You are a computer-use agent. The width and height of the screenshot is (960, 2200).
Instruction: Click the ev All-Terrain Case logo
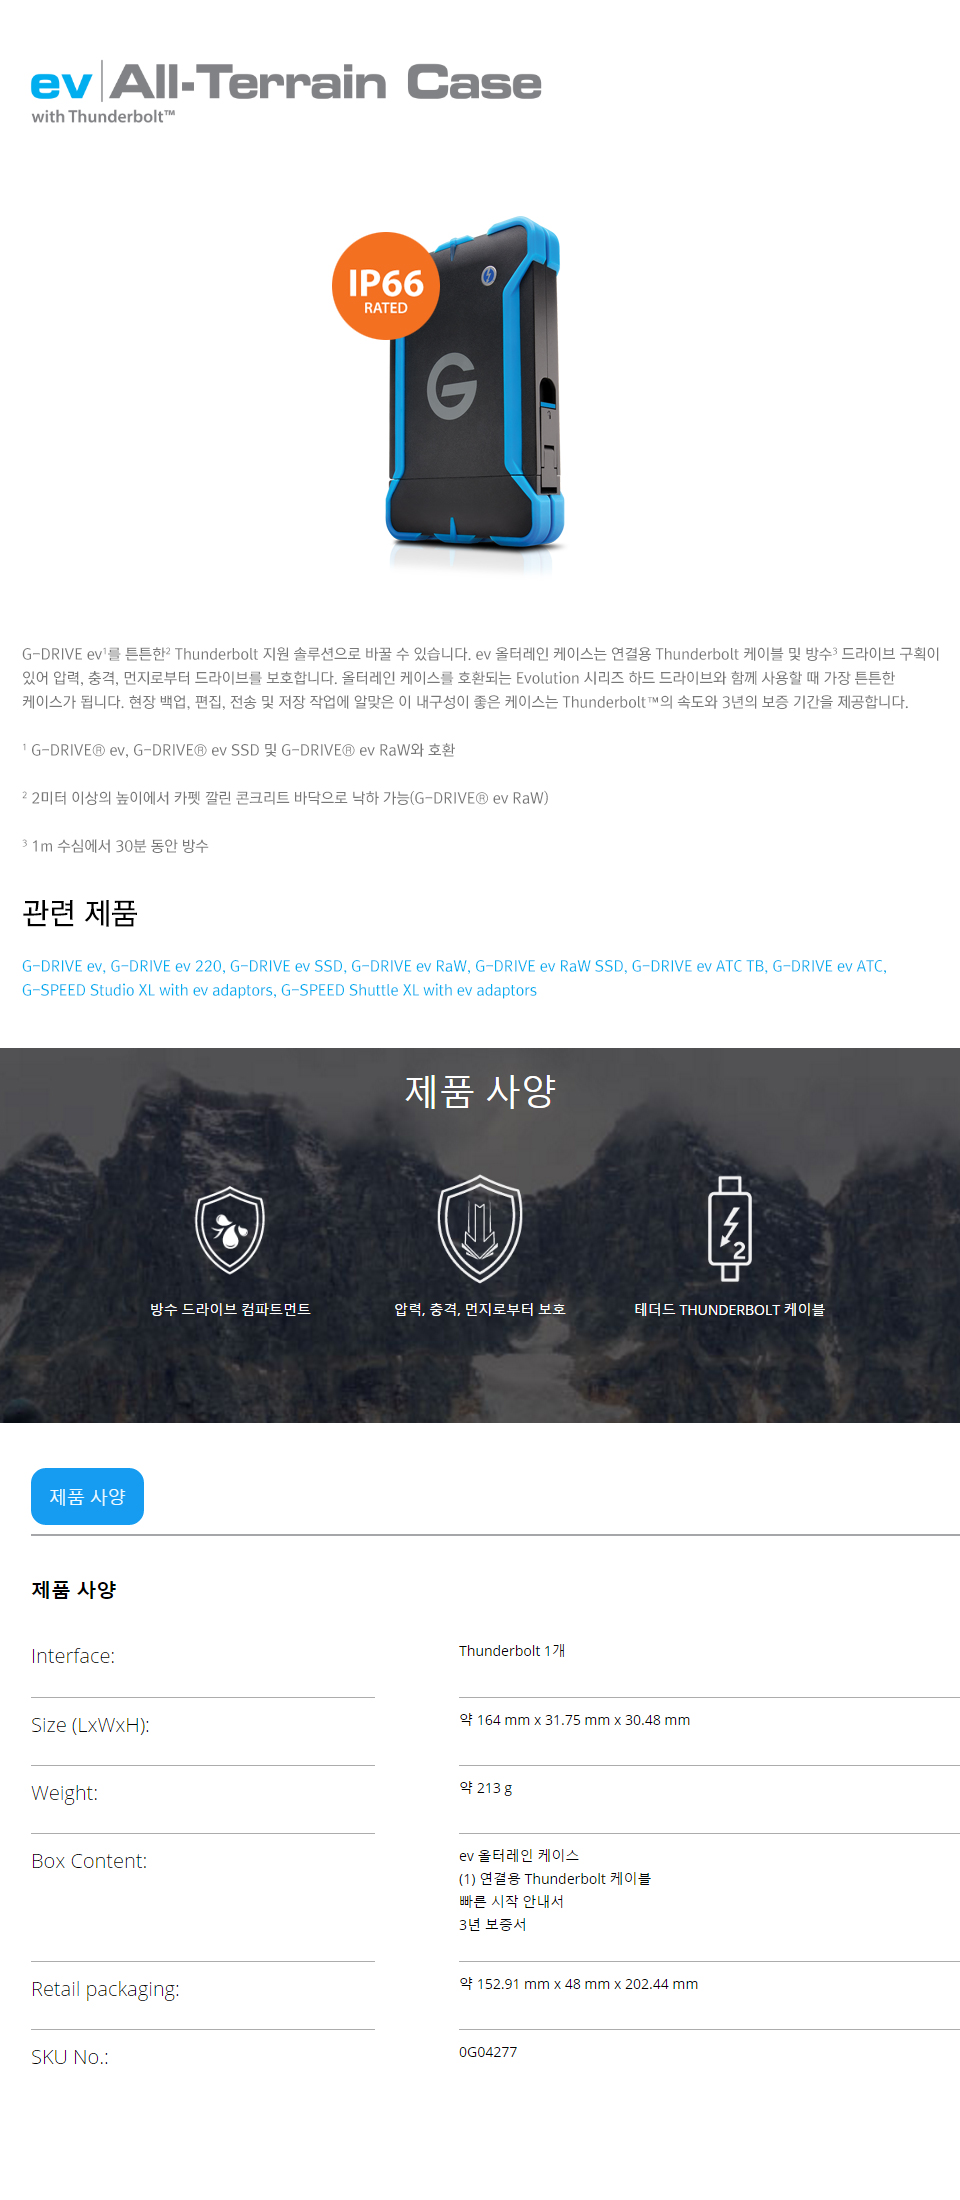286,92
